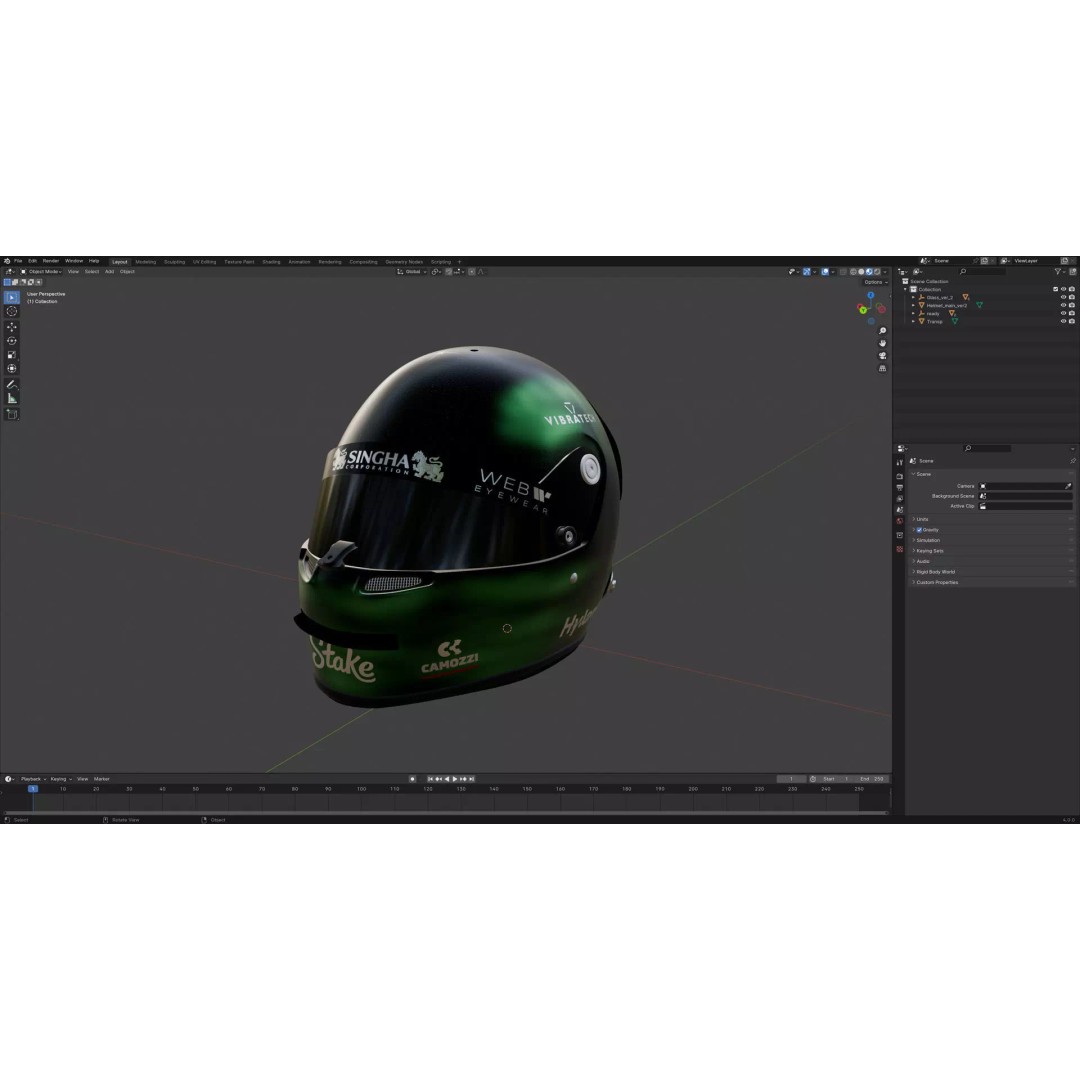Switch to the Modeling workspace tab
This screenshot has width=1080, height=1080.
pyautogui.click(x=146, y=262)
